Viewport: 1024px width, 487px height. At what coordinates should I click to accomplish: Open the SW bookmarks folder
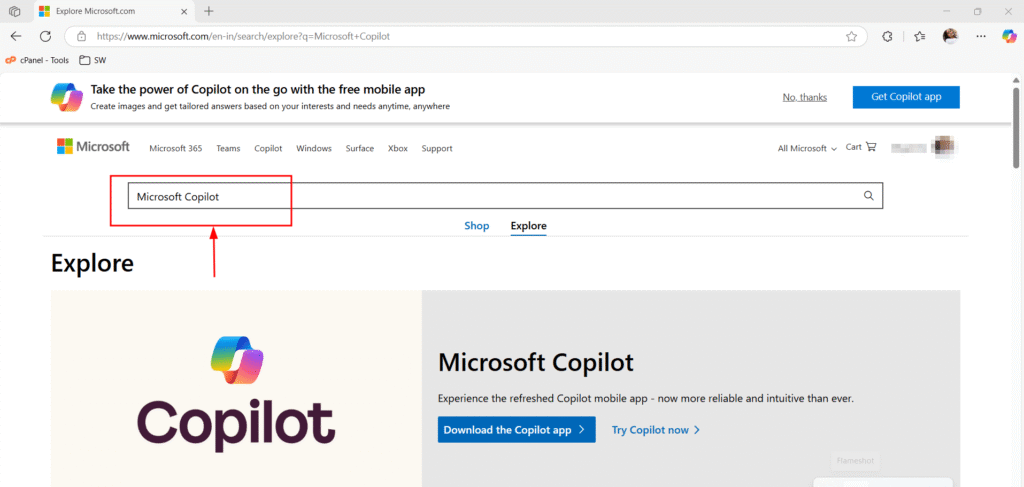tap(93, 60)
